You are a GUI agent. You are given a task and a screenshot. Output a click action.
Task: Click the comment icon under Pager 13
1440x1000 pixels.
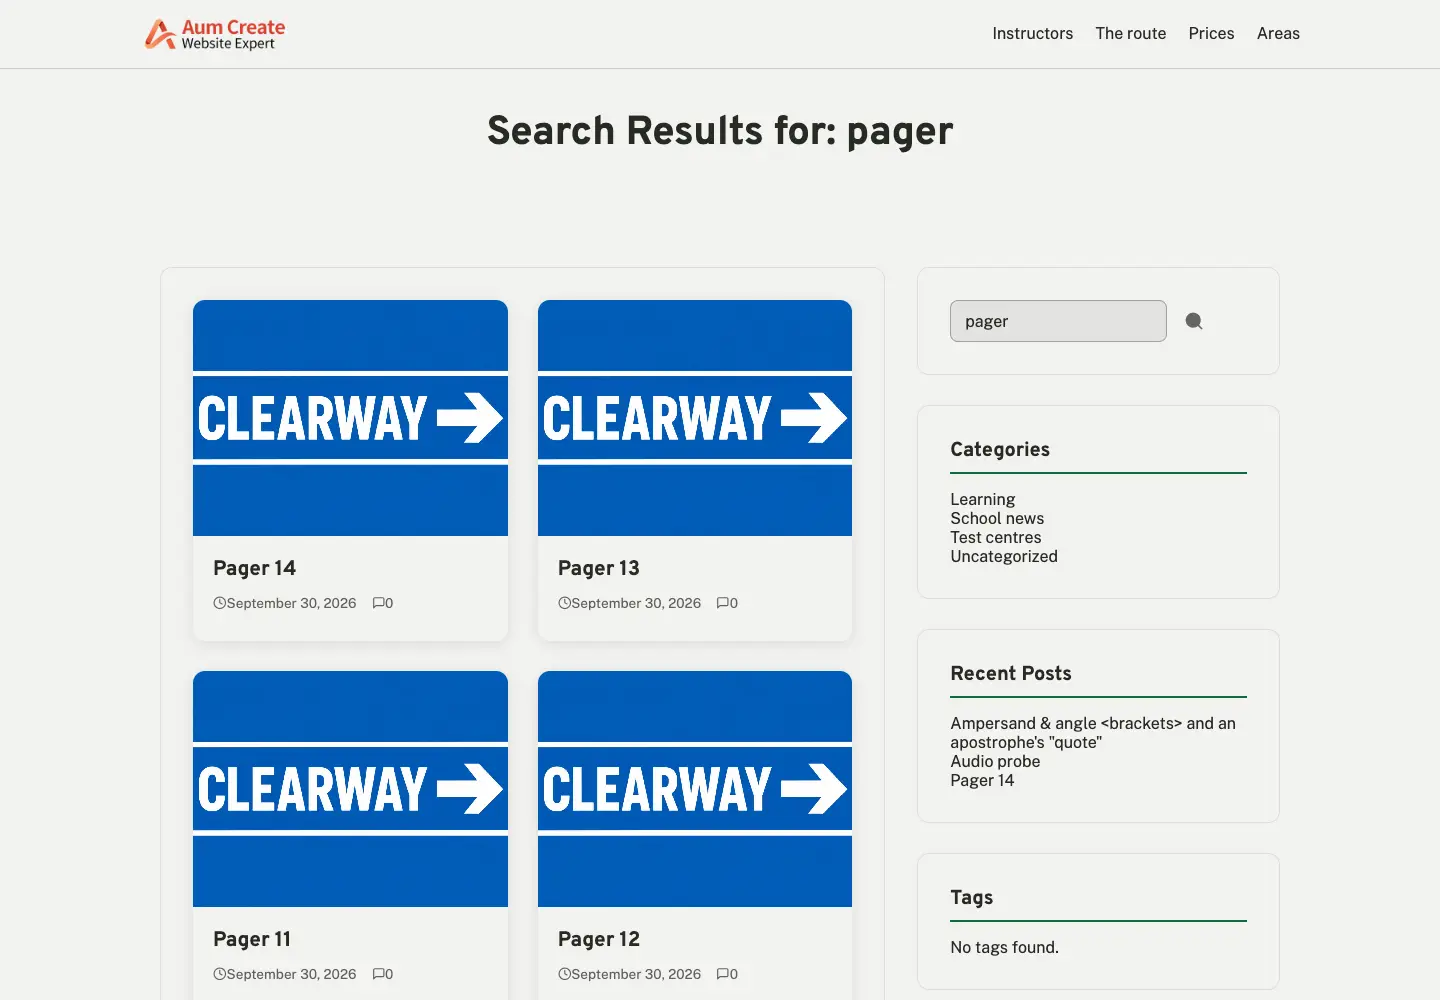click(723, 603)
